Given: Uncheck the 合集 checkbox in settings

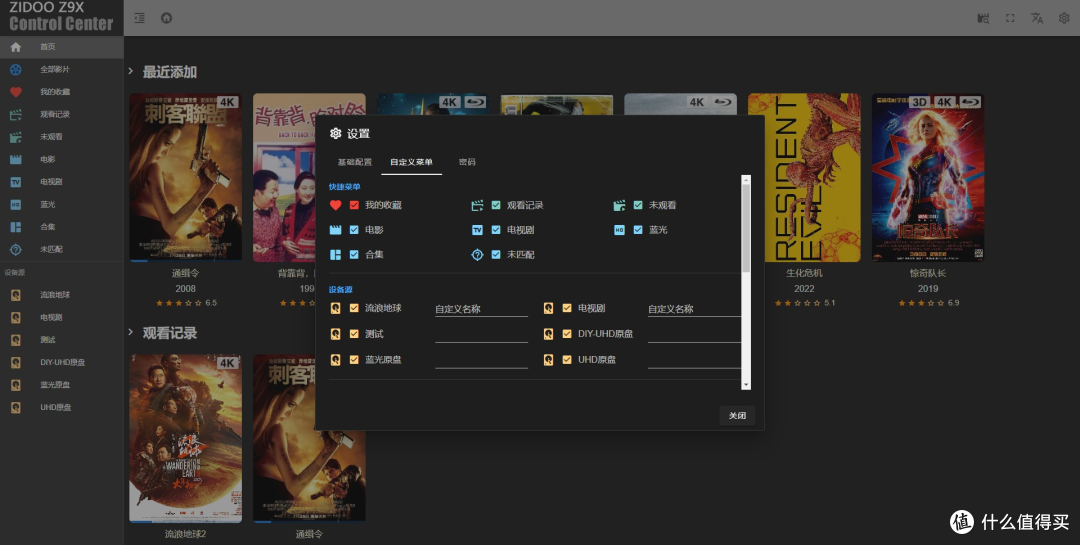Looking at the screenshot, I should point(354,254).
